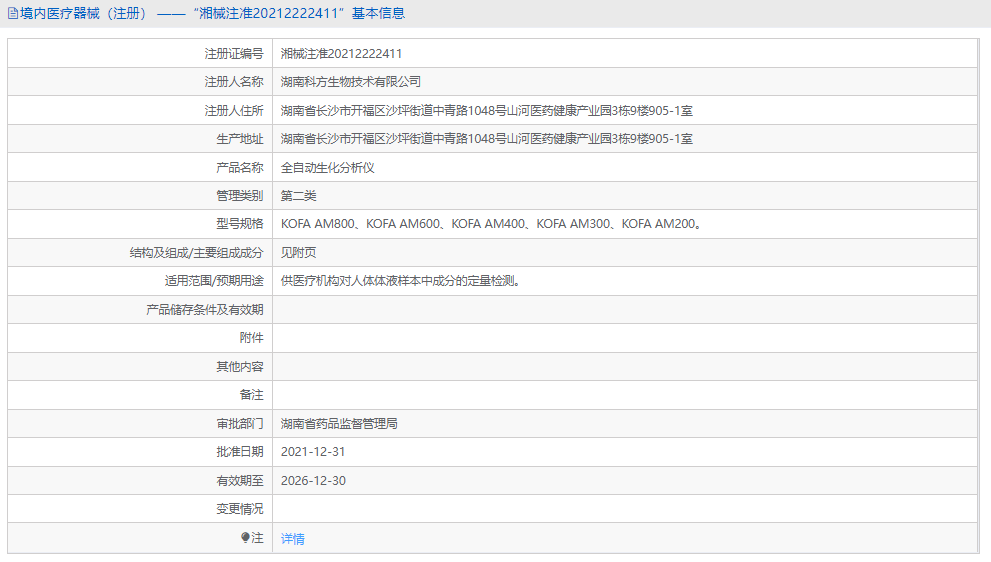Viewport: 991px width, 562px height.
Task: Click the 审批部门 label
Action: point(240,424)
